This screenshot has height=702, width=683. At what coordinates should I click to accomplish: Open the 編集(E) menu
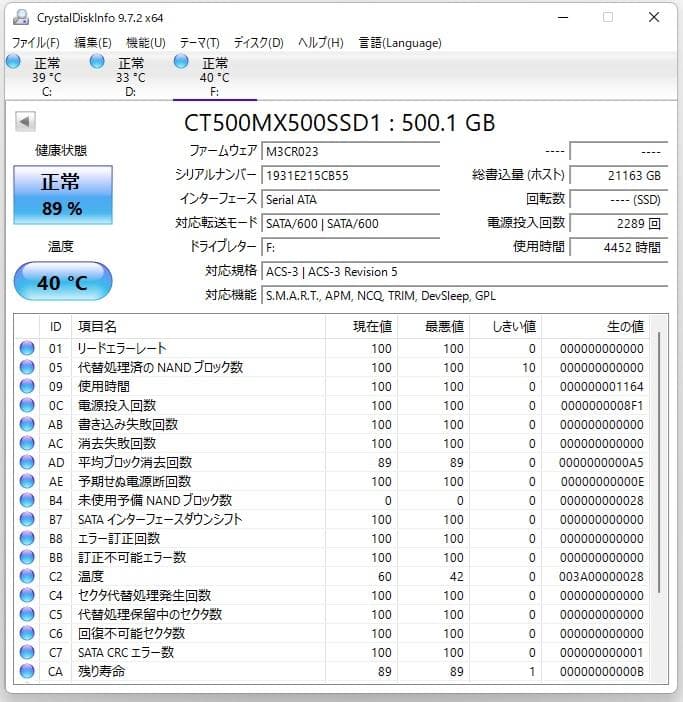(93, 43)
